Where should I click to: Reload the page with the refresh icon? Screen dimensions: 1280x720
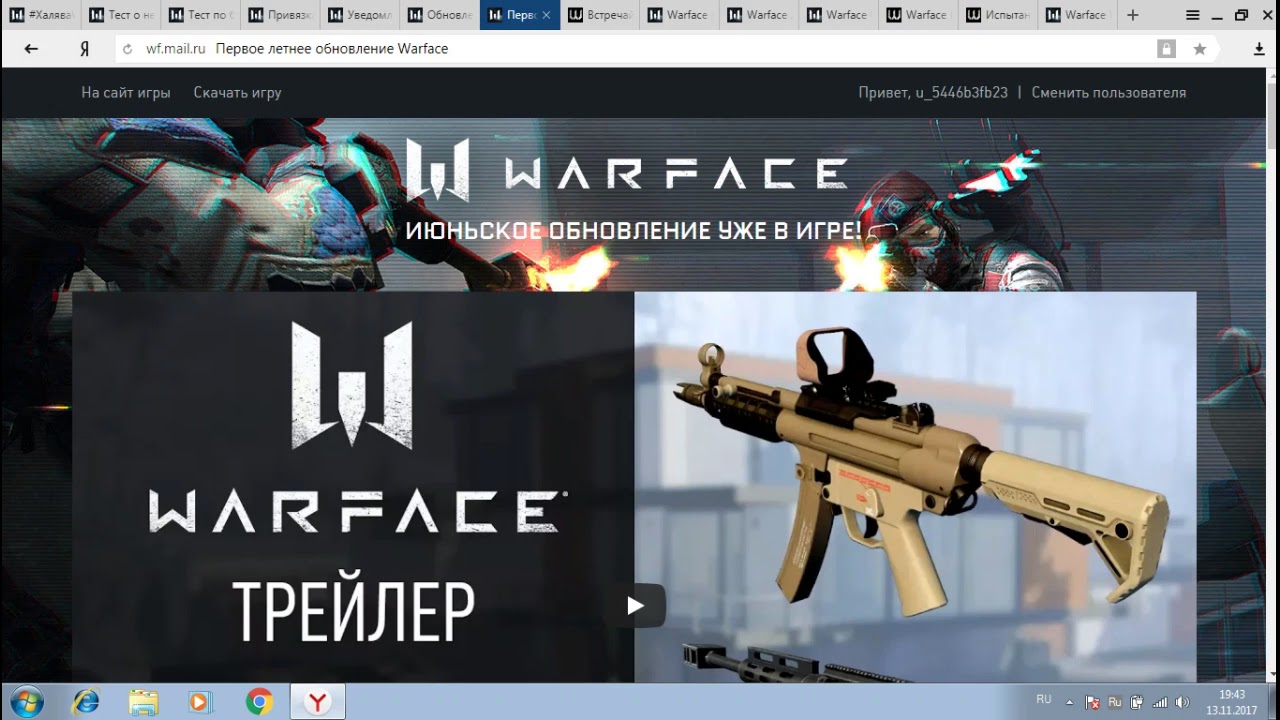pos(127,49)
